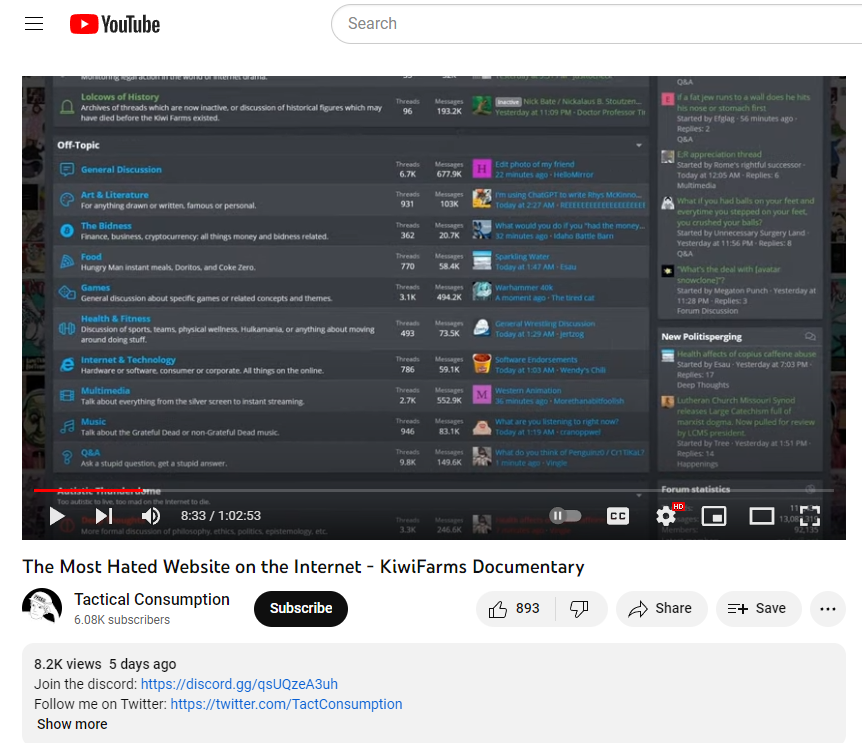This screenshot has width=862, height=743.
Task: Click Warhammer 40k latest thread in video
Action: click(x=524, y=287)
